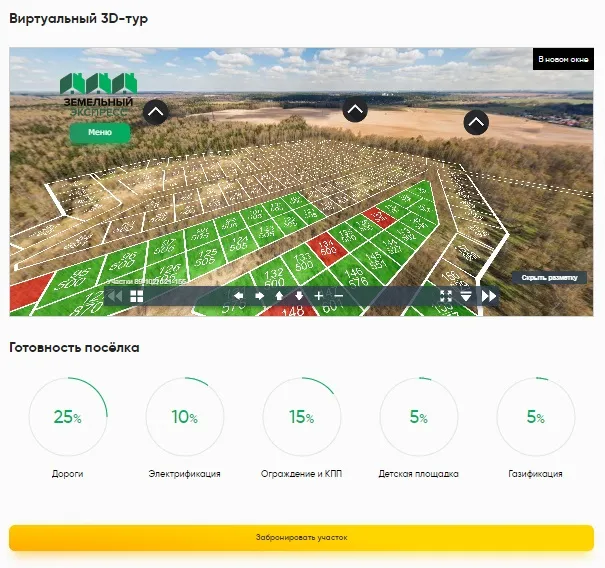Pan the tour view left
Image resolution: width=605 pixels, height=568 pixels.
[239, 296]
